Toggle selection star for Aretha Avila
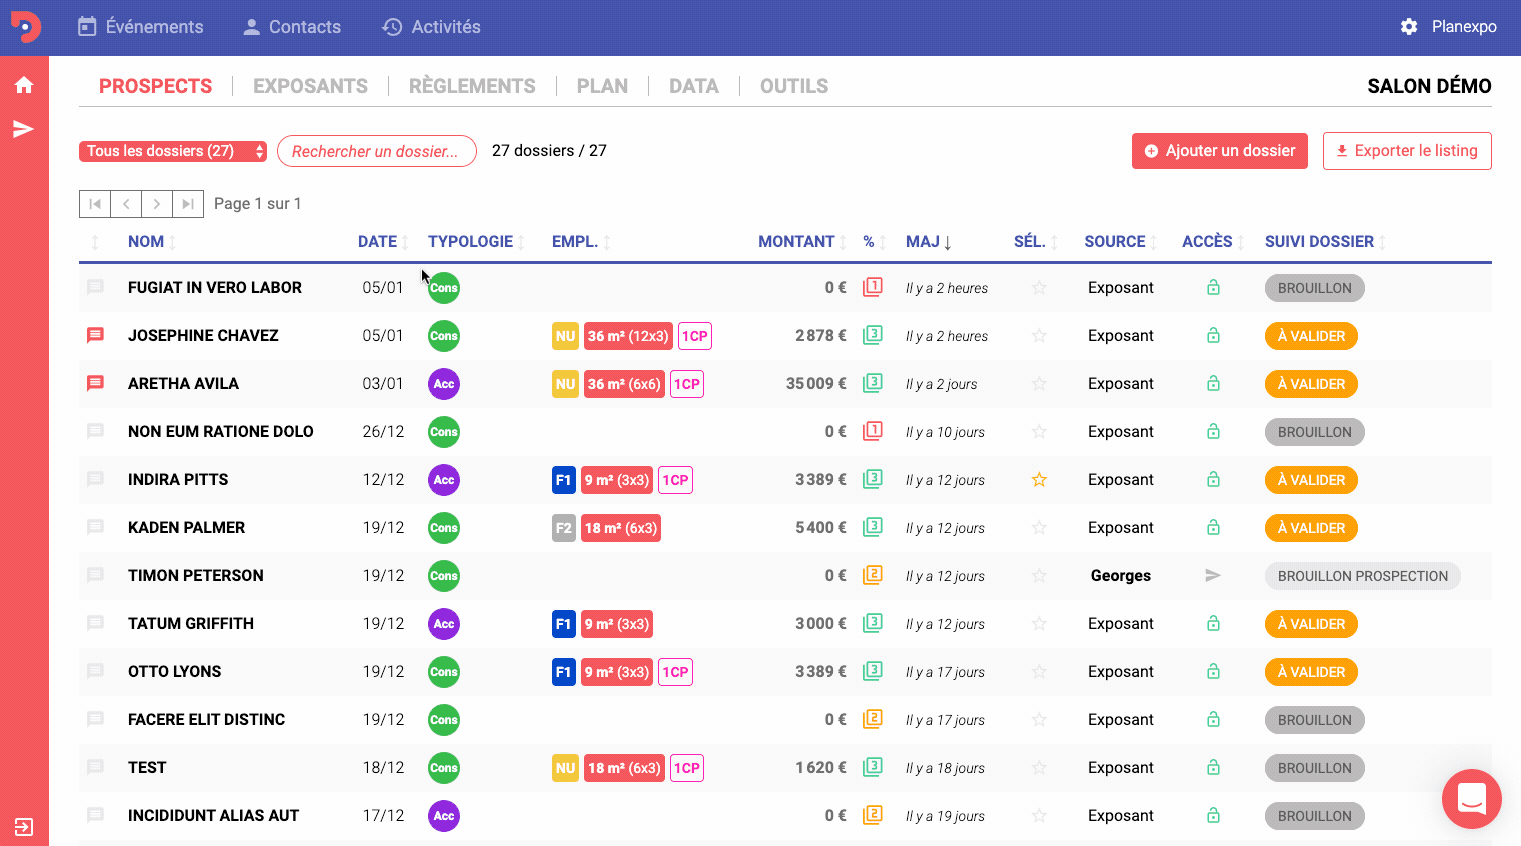The width and height of the screenshot is (1521, 846). pyautogui.click(x=1039, y=384)
